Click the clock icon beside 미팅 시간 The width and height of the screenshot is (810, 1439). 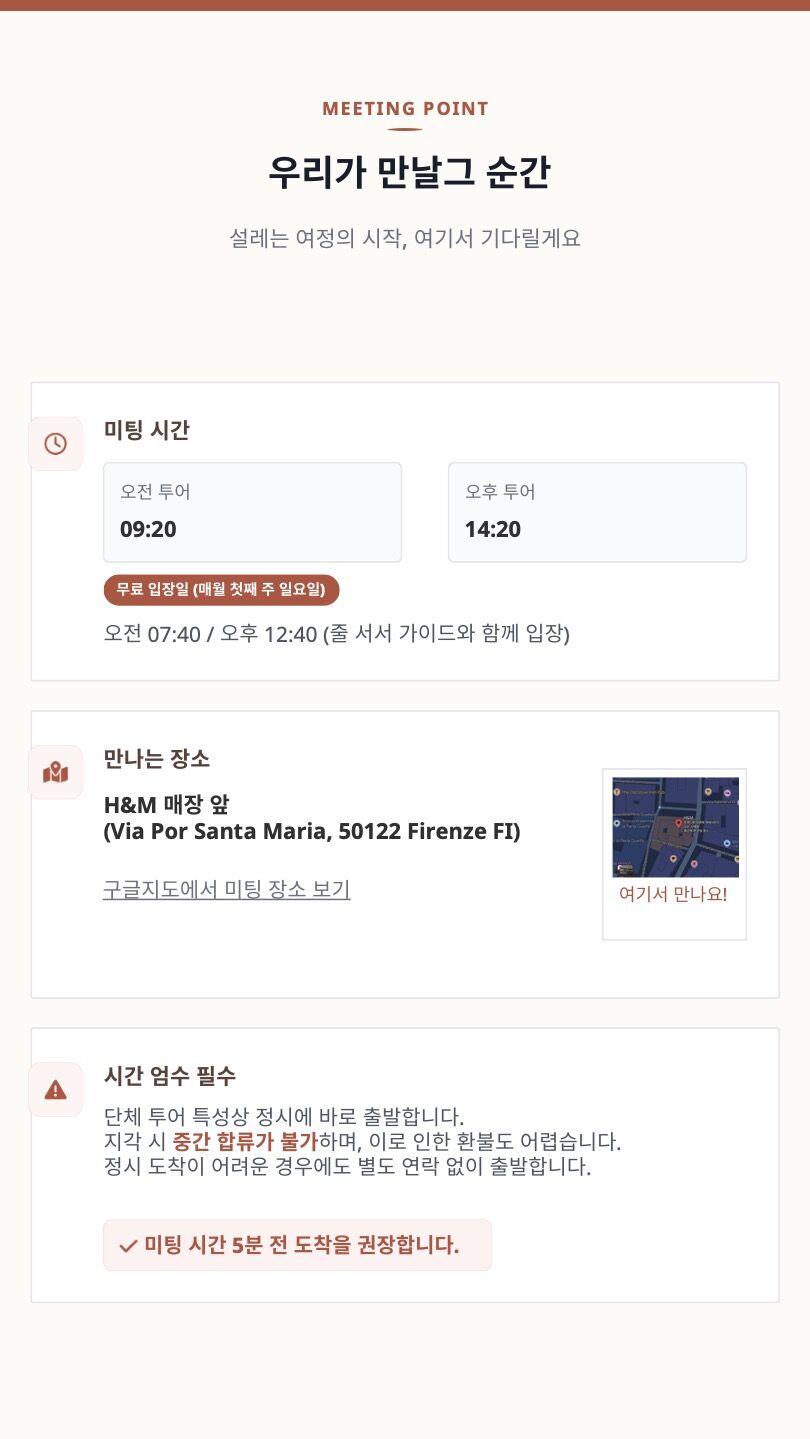[55, 444]
